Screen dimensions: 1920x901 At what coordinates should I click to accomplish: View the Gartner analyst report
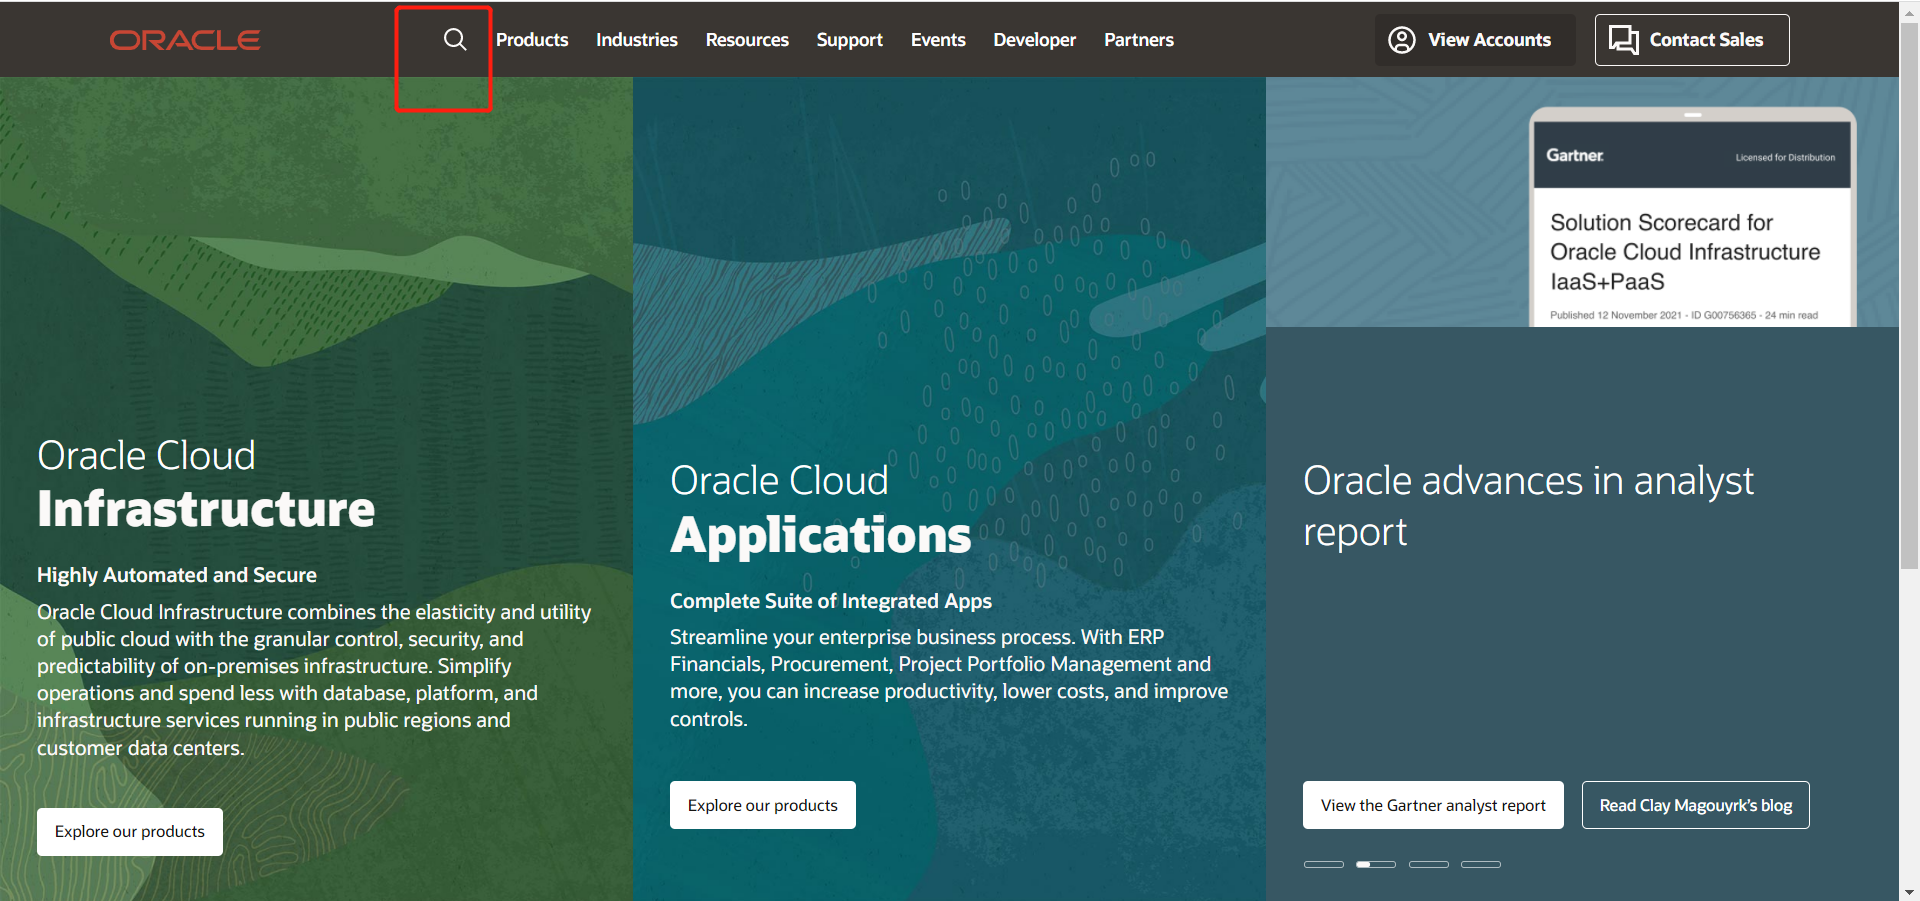tap(1433, 805)
